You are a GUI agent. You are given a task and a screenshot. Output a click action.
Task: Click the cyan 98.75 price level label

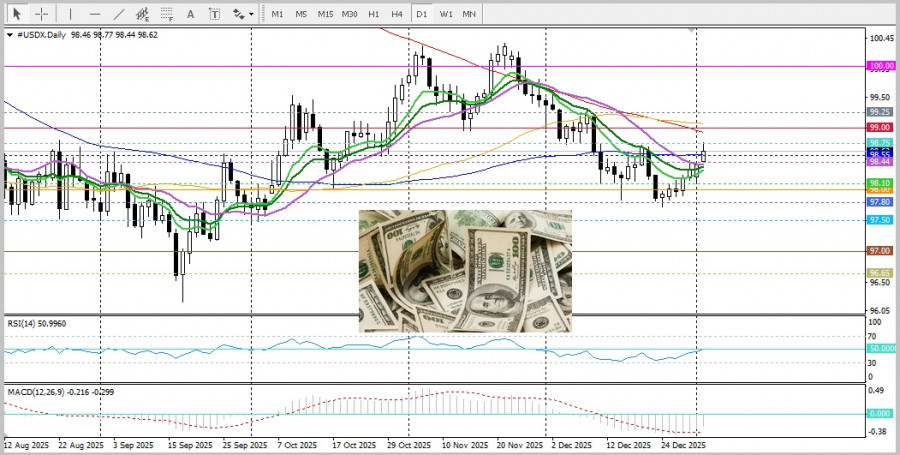point(880,143)
